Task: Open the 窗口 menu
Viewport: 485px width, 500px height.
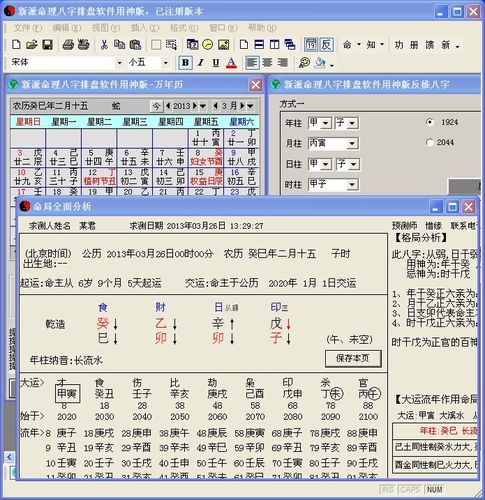Action: tap(223, 28)
